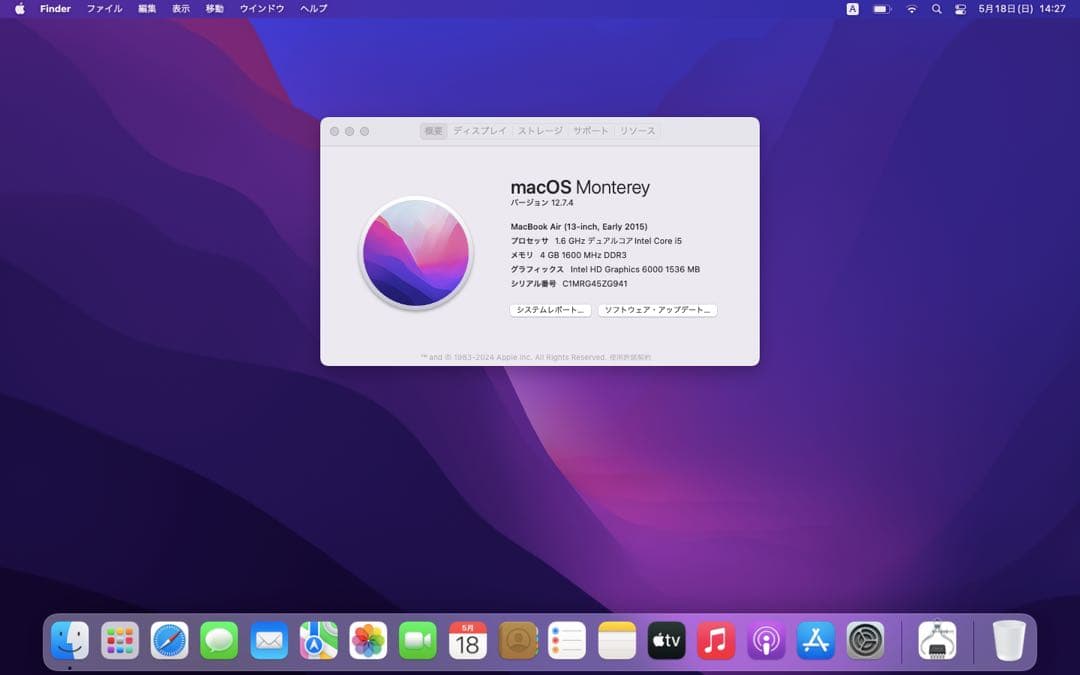Open Calendar showing 18 in the Dock
The image size is (1080, 675).
(468, 640)
